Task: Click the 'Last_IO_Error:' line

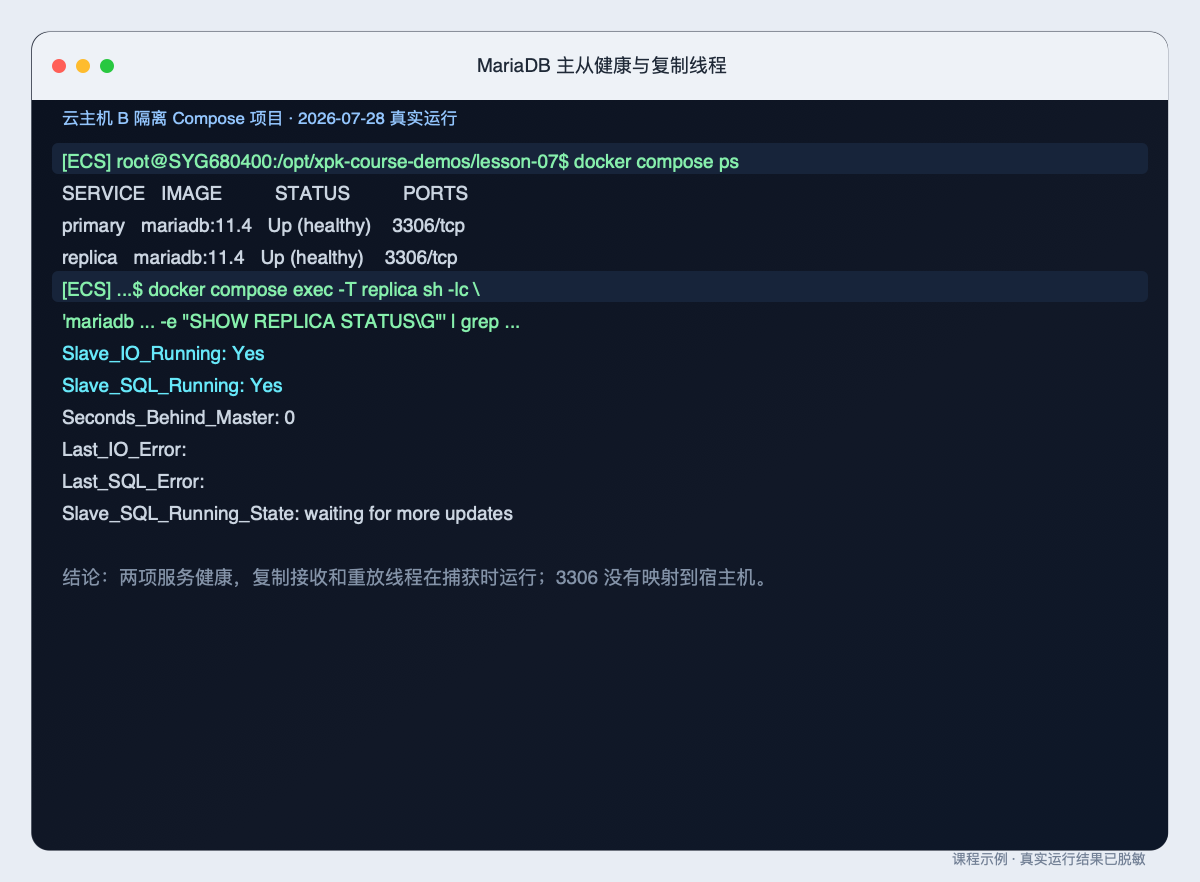Action: pos(124,449)
